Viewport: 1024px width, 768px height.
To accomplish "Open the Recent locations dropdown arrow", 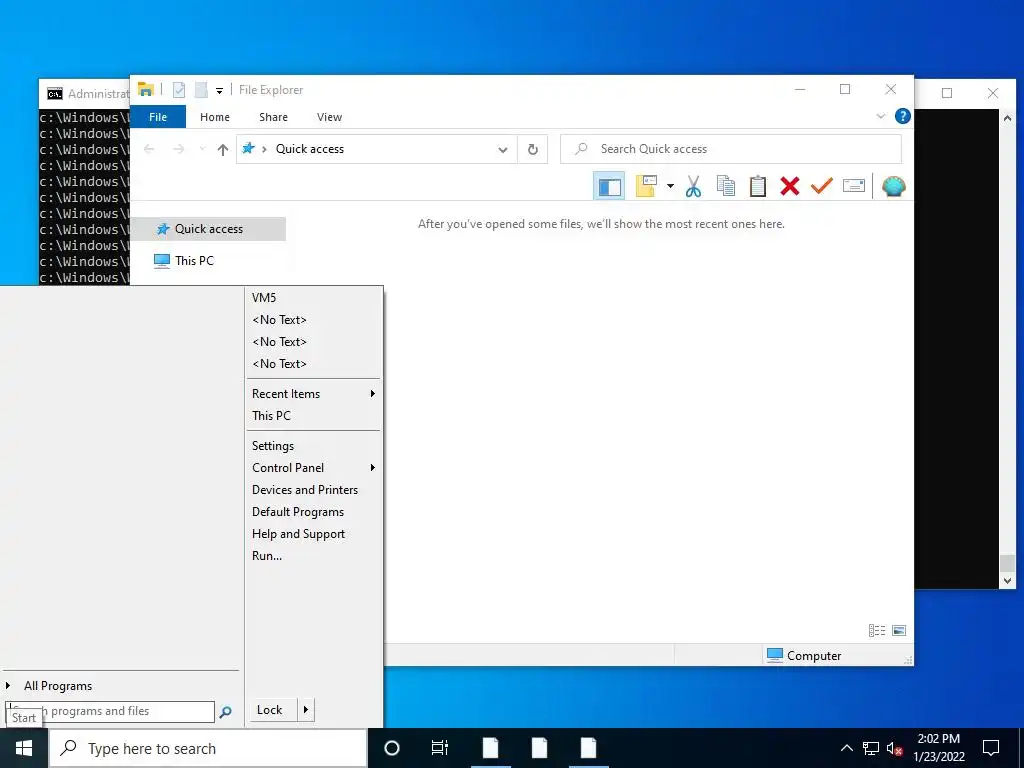I will [202, 149].
